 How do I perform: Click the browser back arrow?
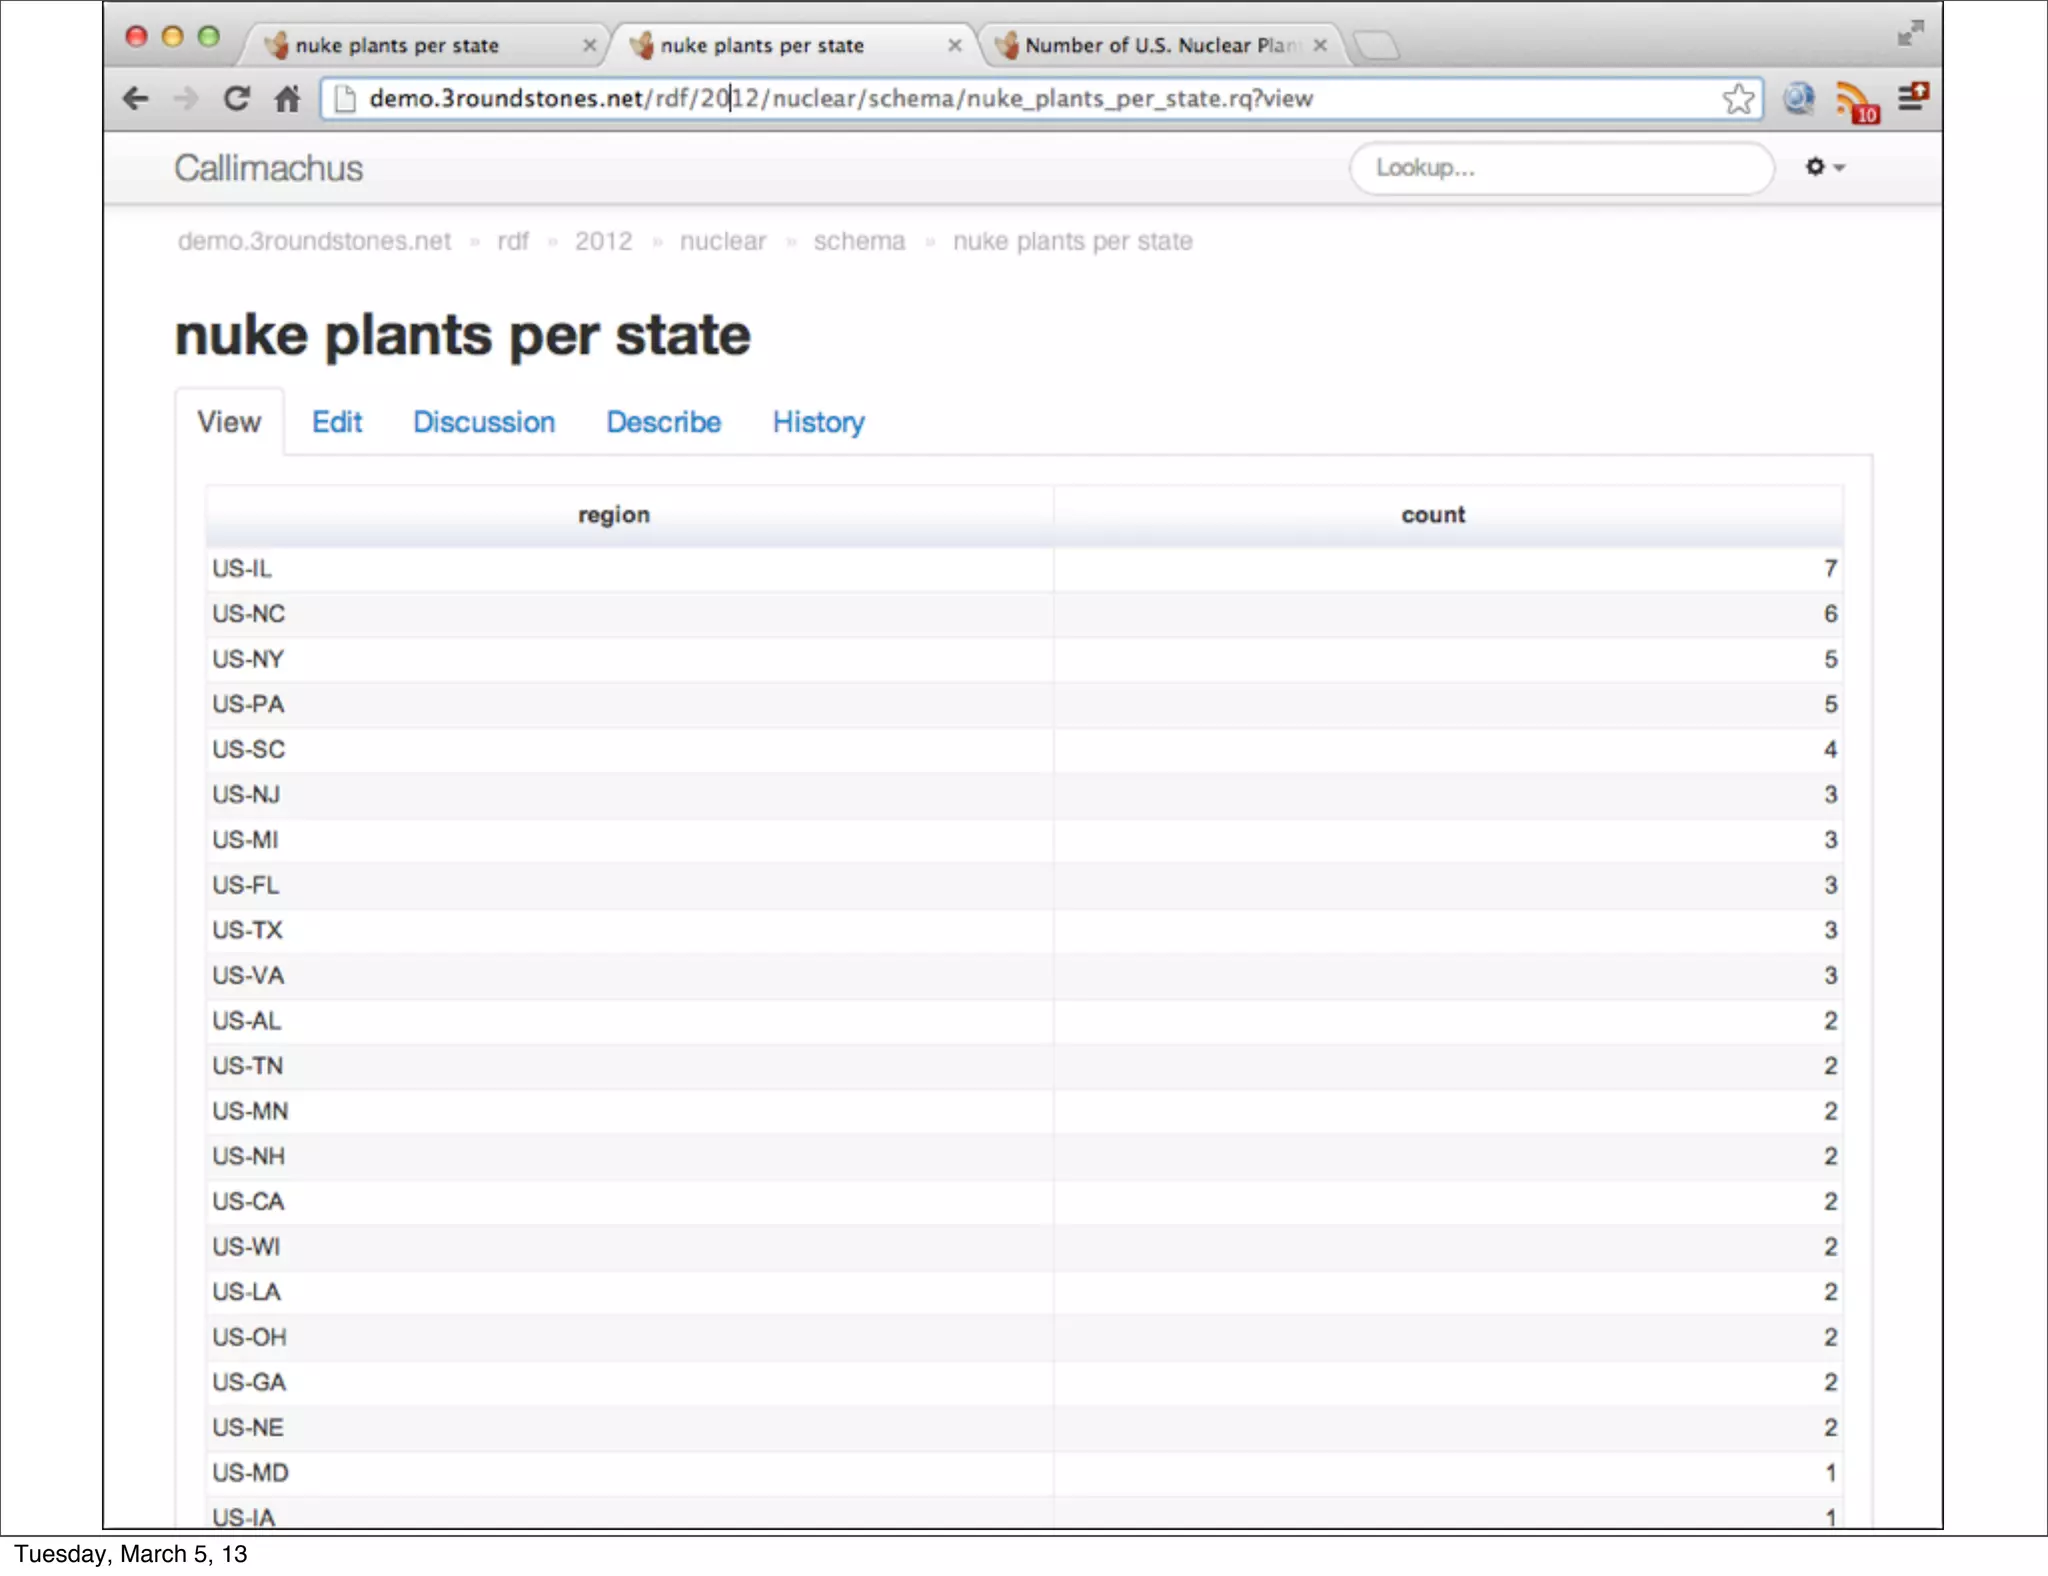(x=135, y=98)
